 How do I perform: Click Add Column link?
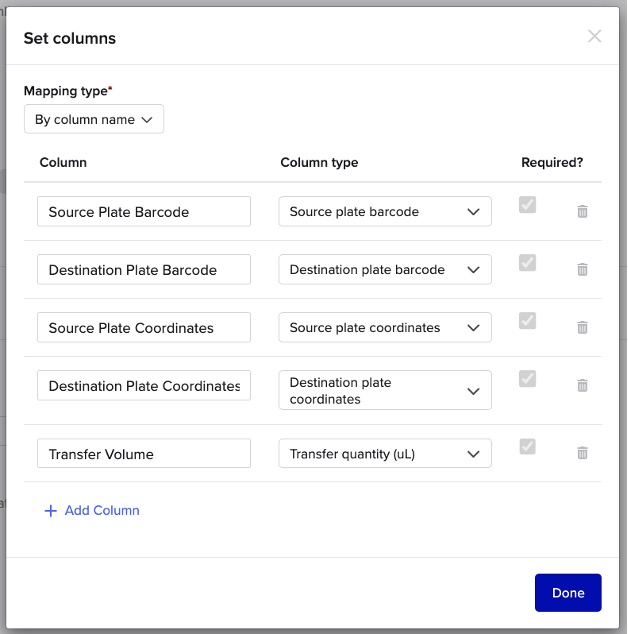[x=92, y=511]
